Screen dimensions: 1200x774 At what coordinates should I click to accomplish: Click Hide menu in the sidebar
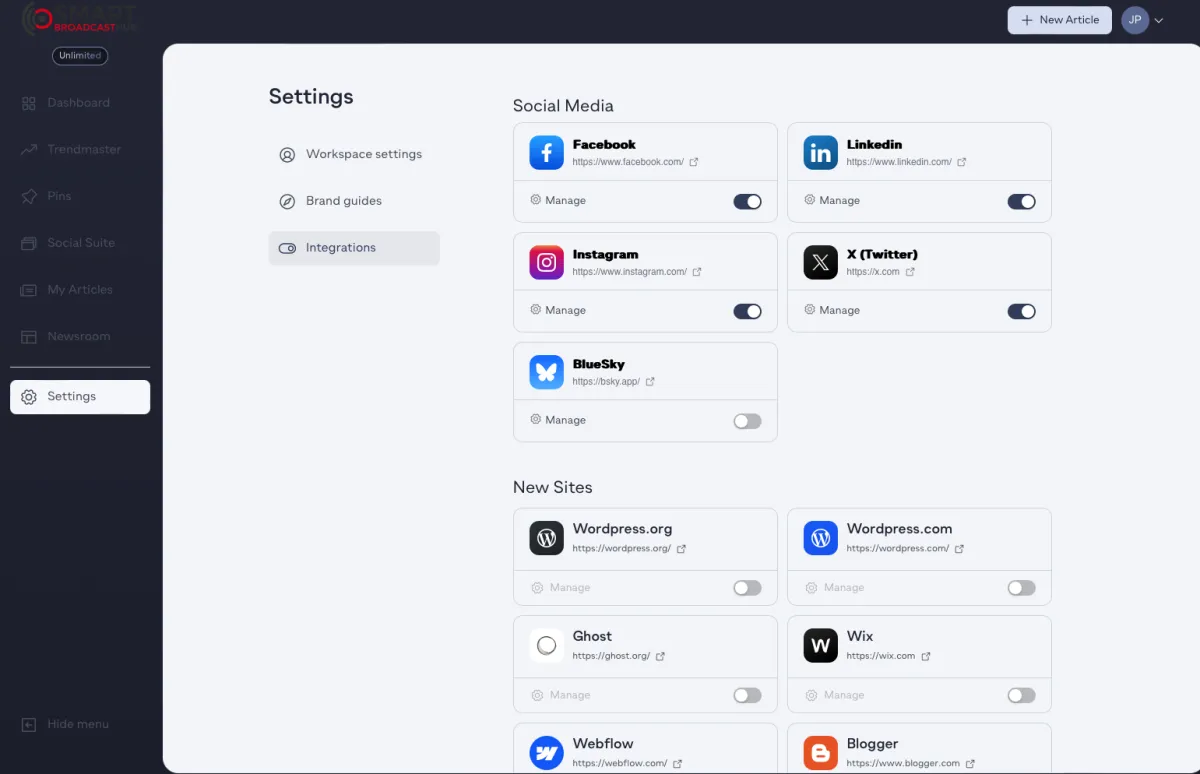point(66,724)
